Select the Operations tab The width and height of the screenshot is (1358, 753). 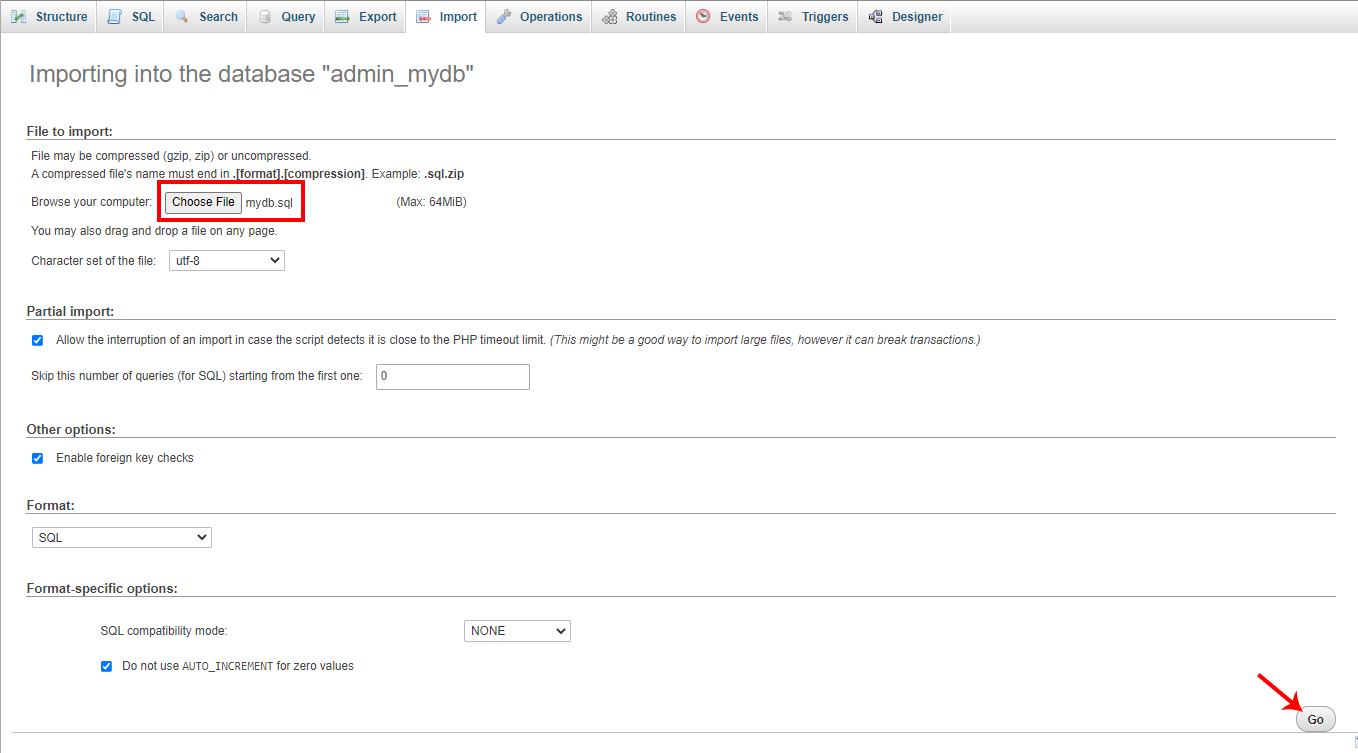(539, 17)
